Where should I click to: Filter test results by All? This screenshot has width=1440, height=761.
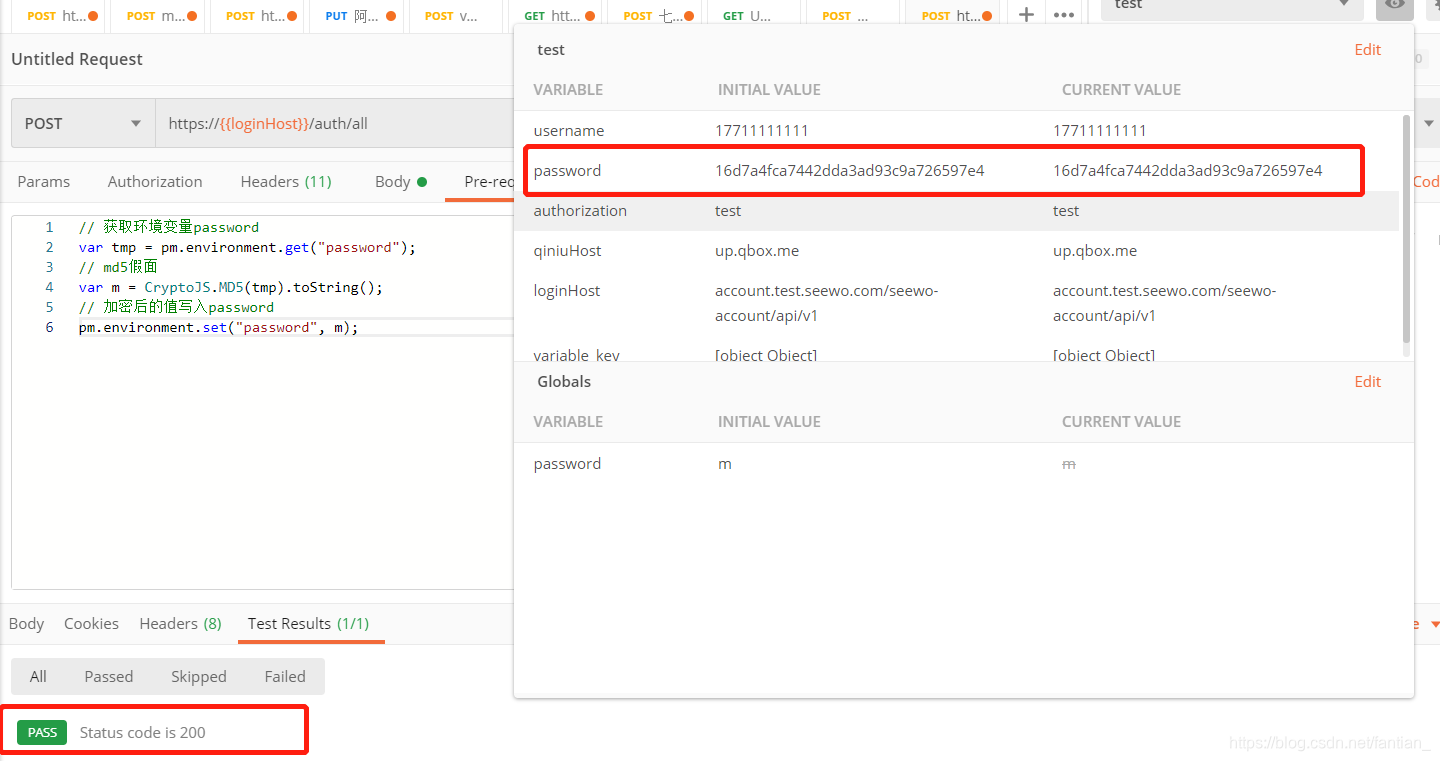tap(38, 677)
